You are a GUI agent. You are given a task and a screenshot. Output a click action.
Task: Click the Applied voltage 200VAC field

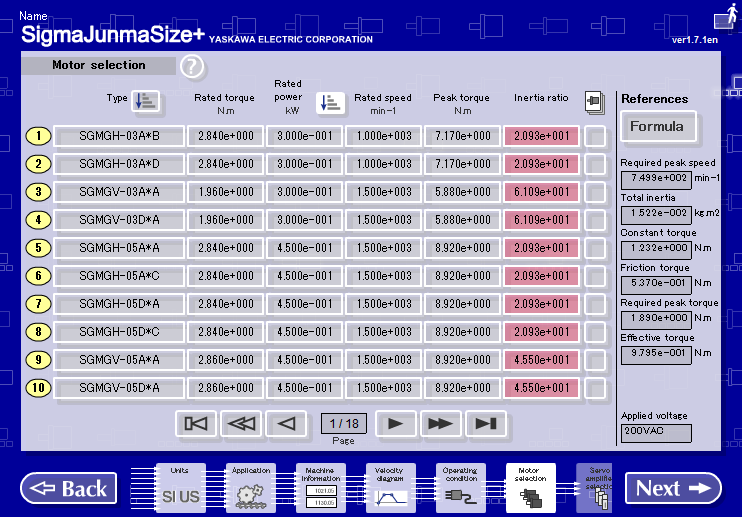coord(656,433)
